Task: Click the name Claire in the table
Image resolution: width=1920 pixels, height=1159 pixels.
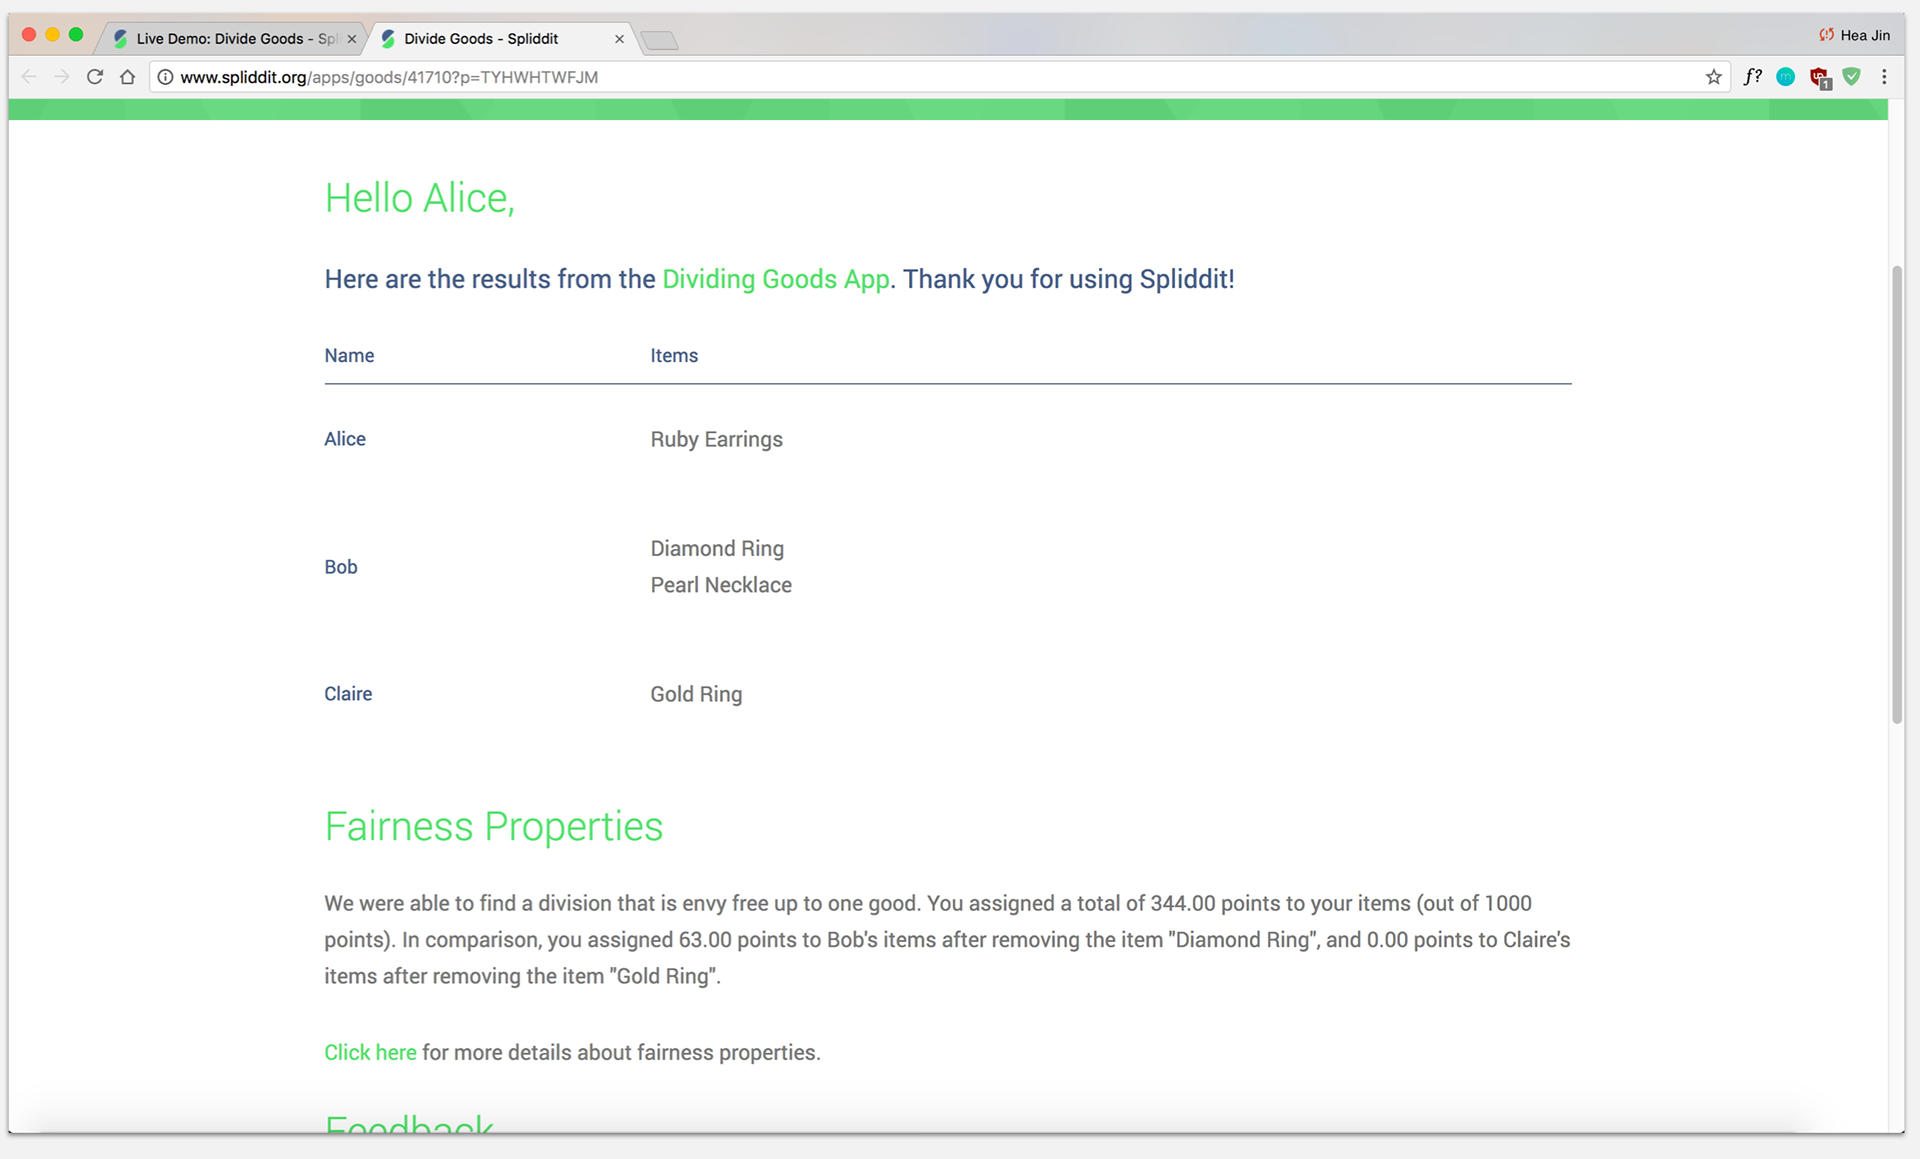Action: click(x=348, y=694)
